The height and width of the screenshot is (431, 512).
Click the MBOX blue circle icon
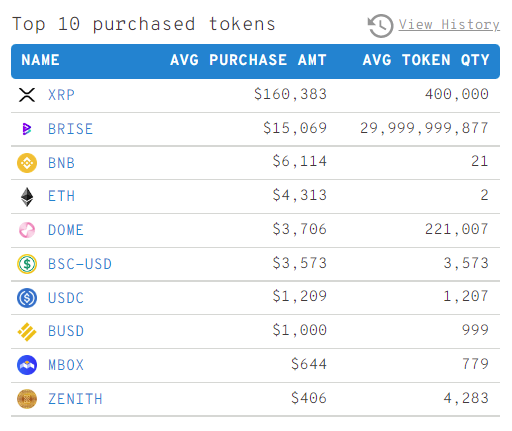click(x=27, y=365)
